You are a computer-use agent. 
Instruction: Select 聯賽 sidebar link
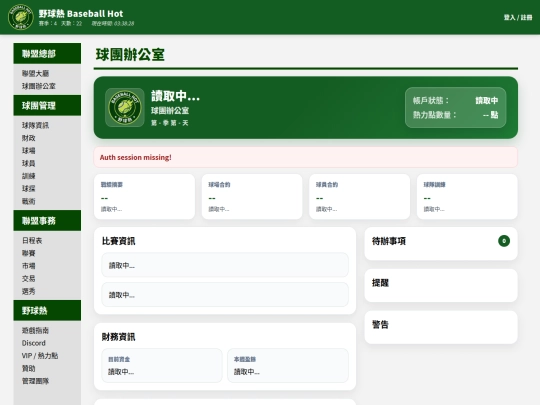(29, 253)
